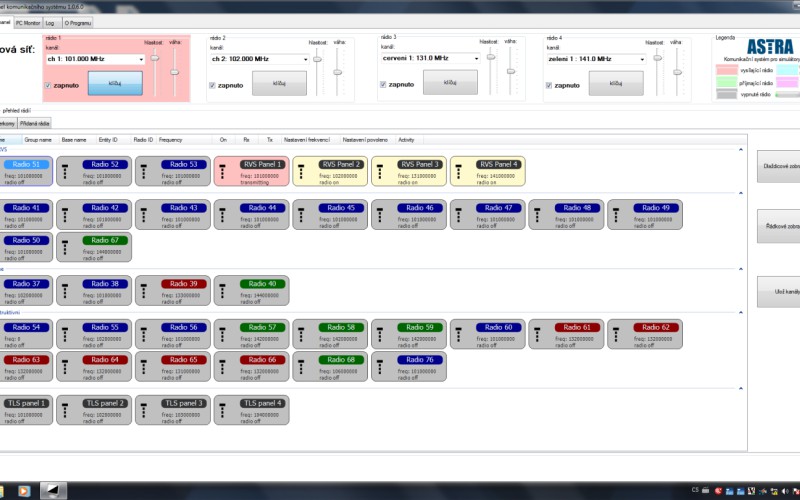Click the Frequency column header

(170, 140)
